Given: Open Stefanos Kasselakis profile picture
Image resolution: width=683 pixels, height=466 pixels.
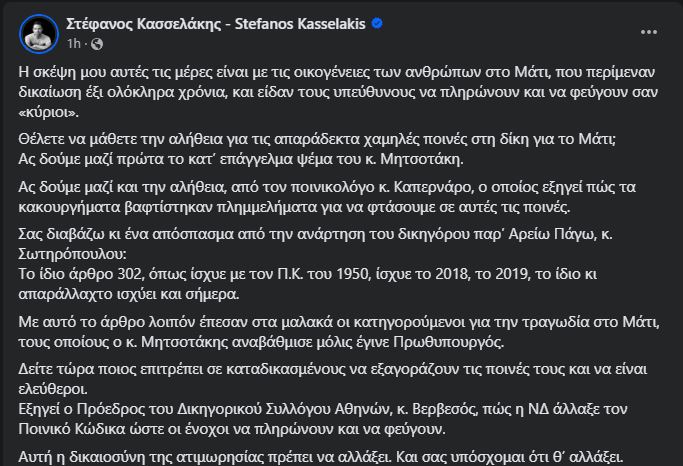Looking at the screenshot, I should pyautogui.click(x=37, y=34).
